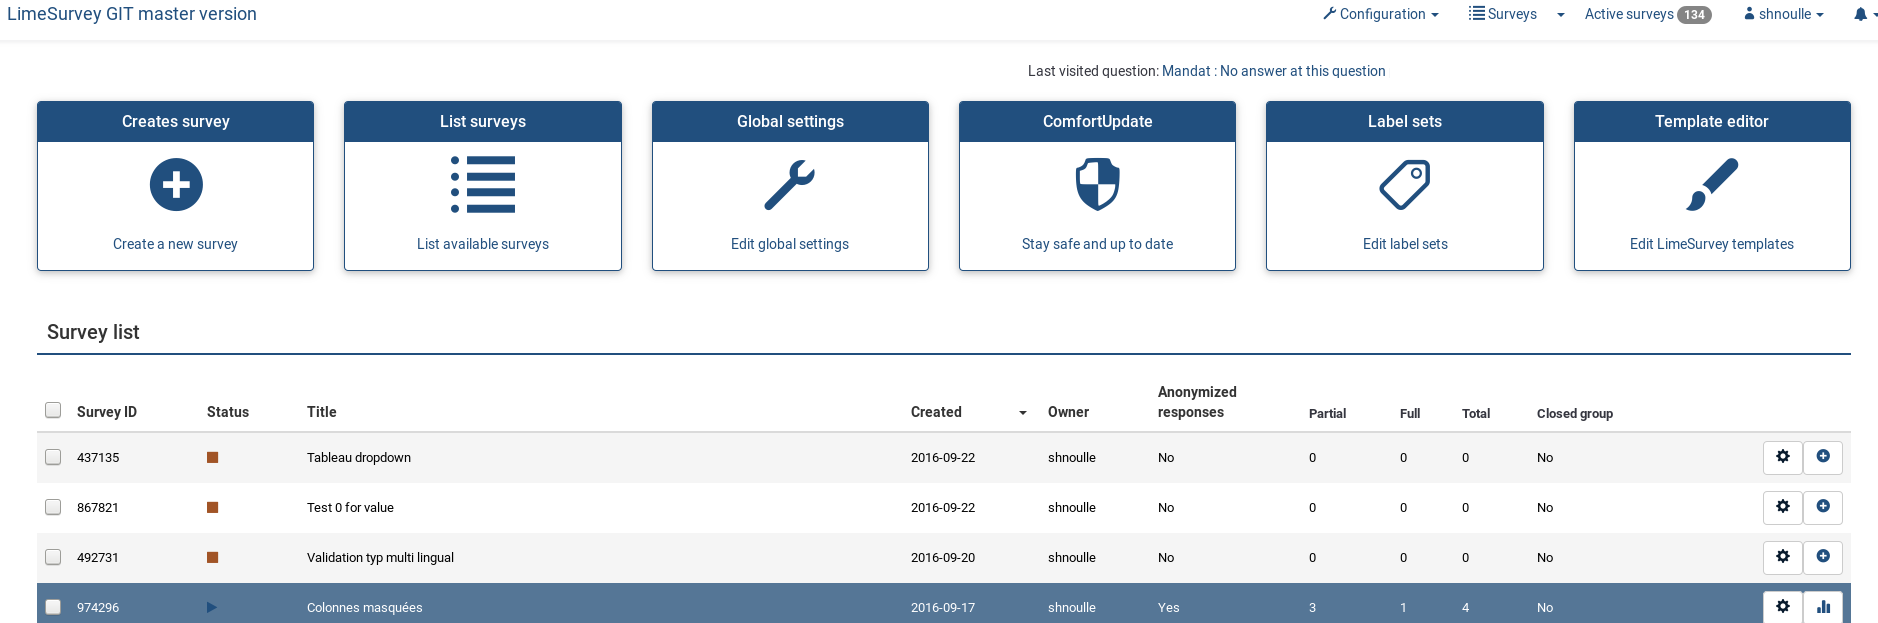Viewport: 1878px width, 623px height.
Task: Click the notification bell icon
Action: (1860, 15)
